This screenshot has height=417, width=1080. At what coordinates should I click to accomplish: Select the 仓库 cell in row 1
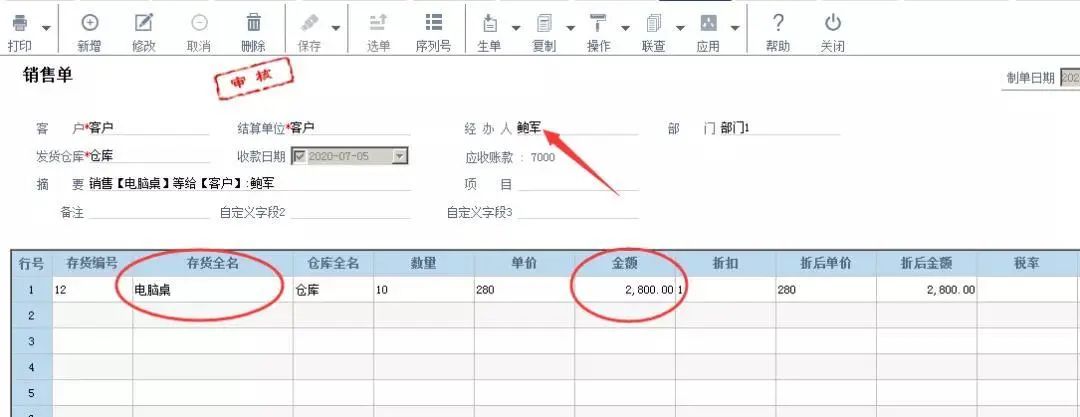click(x=333, y=289)
